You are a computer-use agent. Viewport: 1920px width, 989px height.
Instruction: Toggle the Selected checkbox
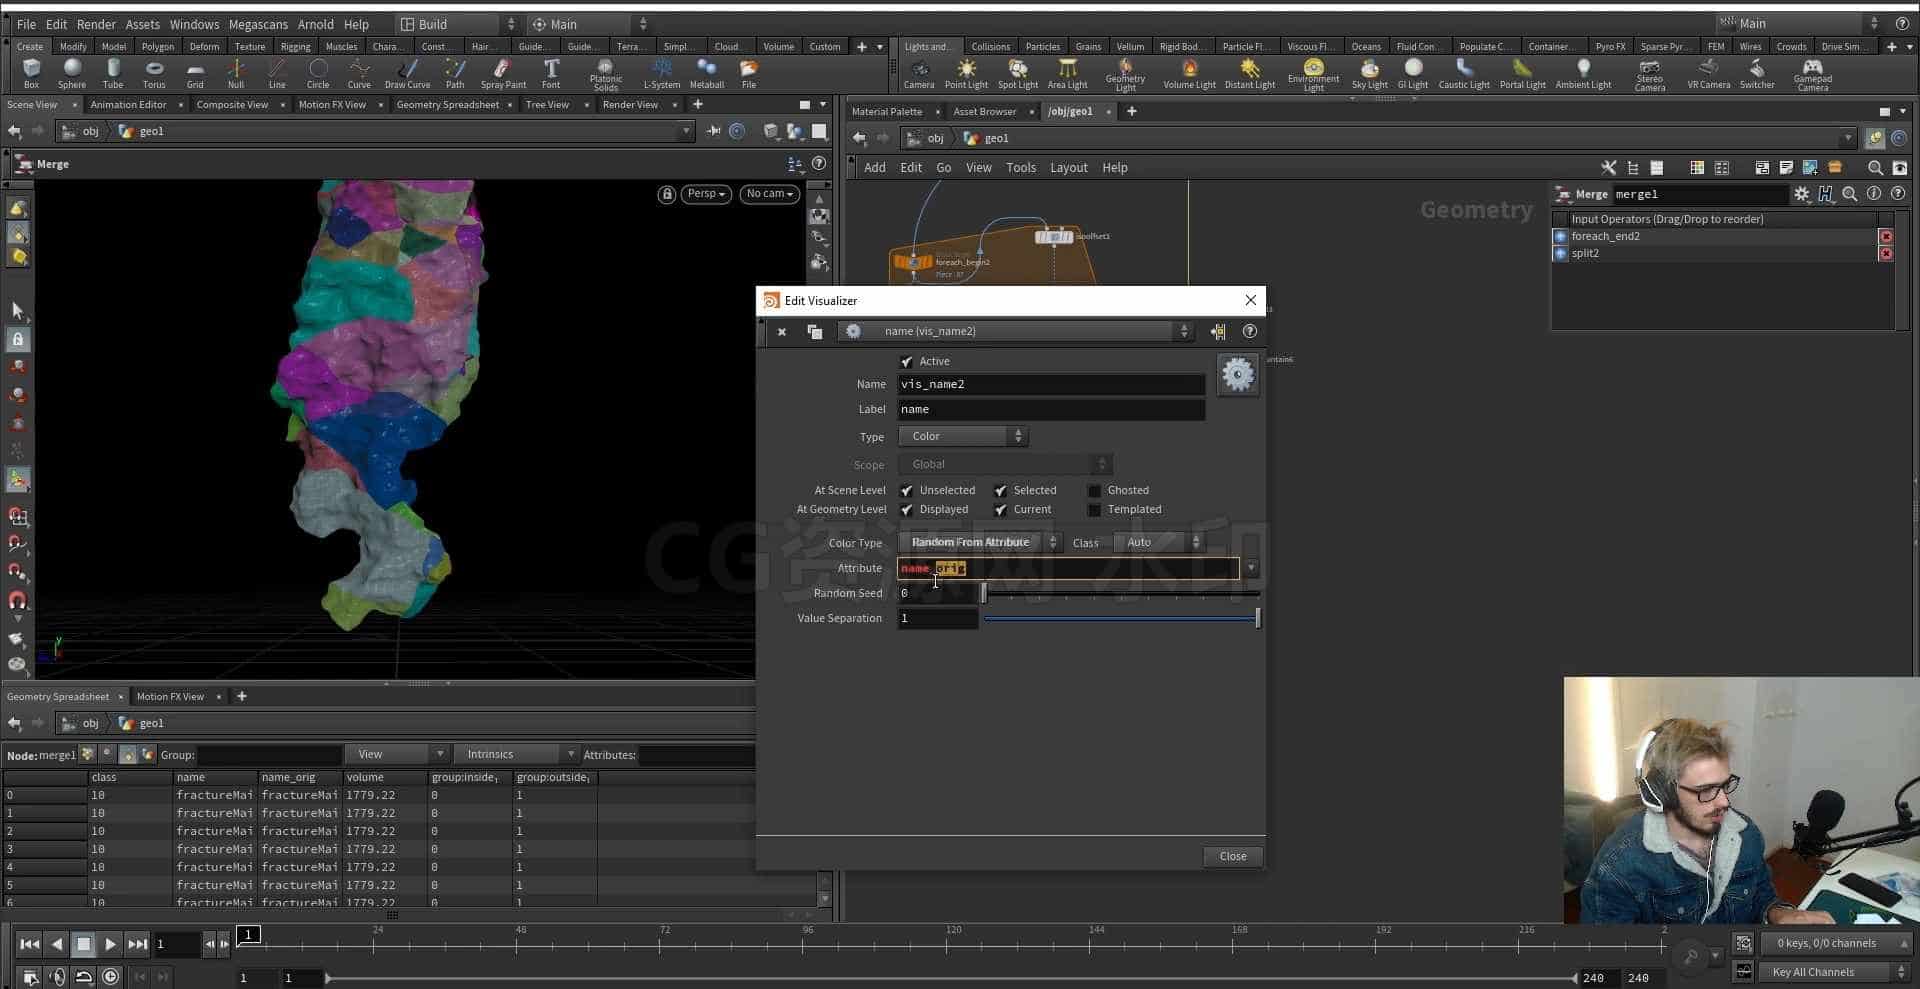[1001, 491]
